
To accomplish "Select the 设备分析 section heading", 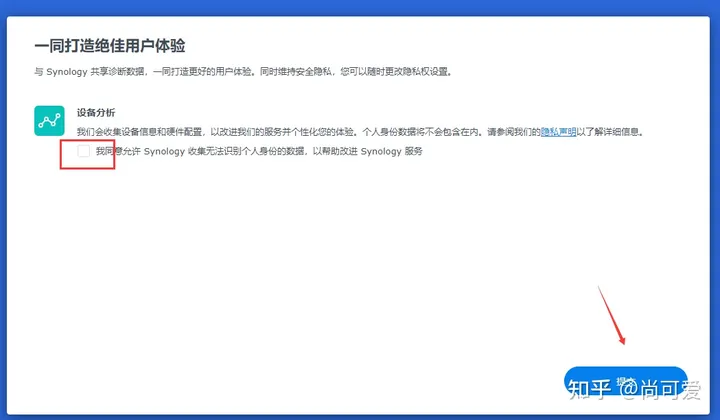I will click(96, 112).
